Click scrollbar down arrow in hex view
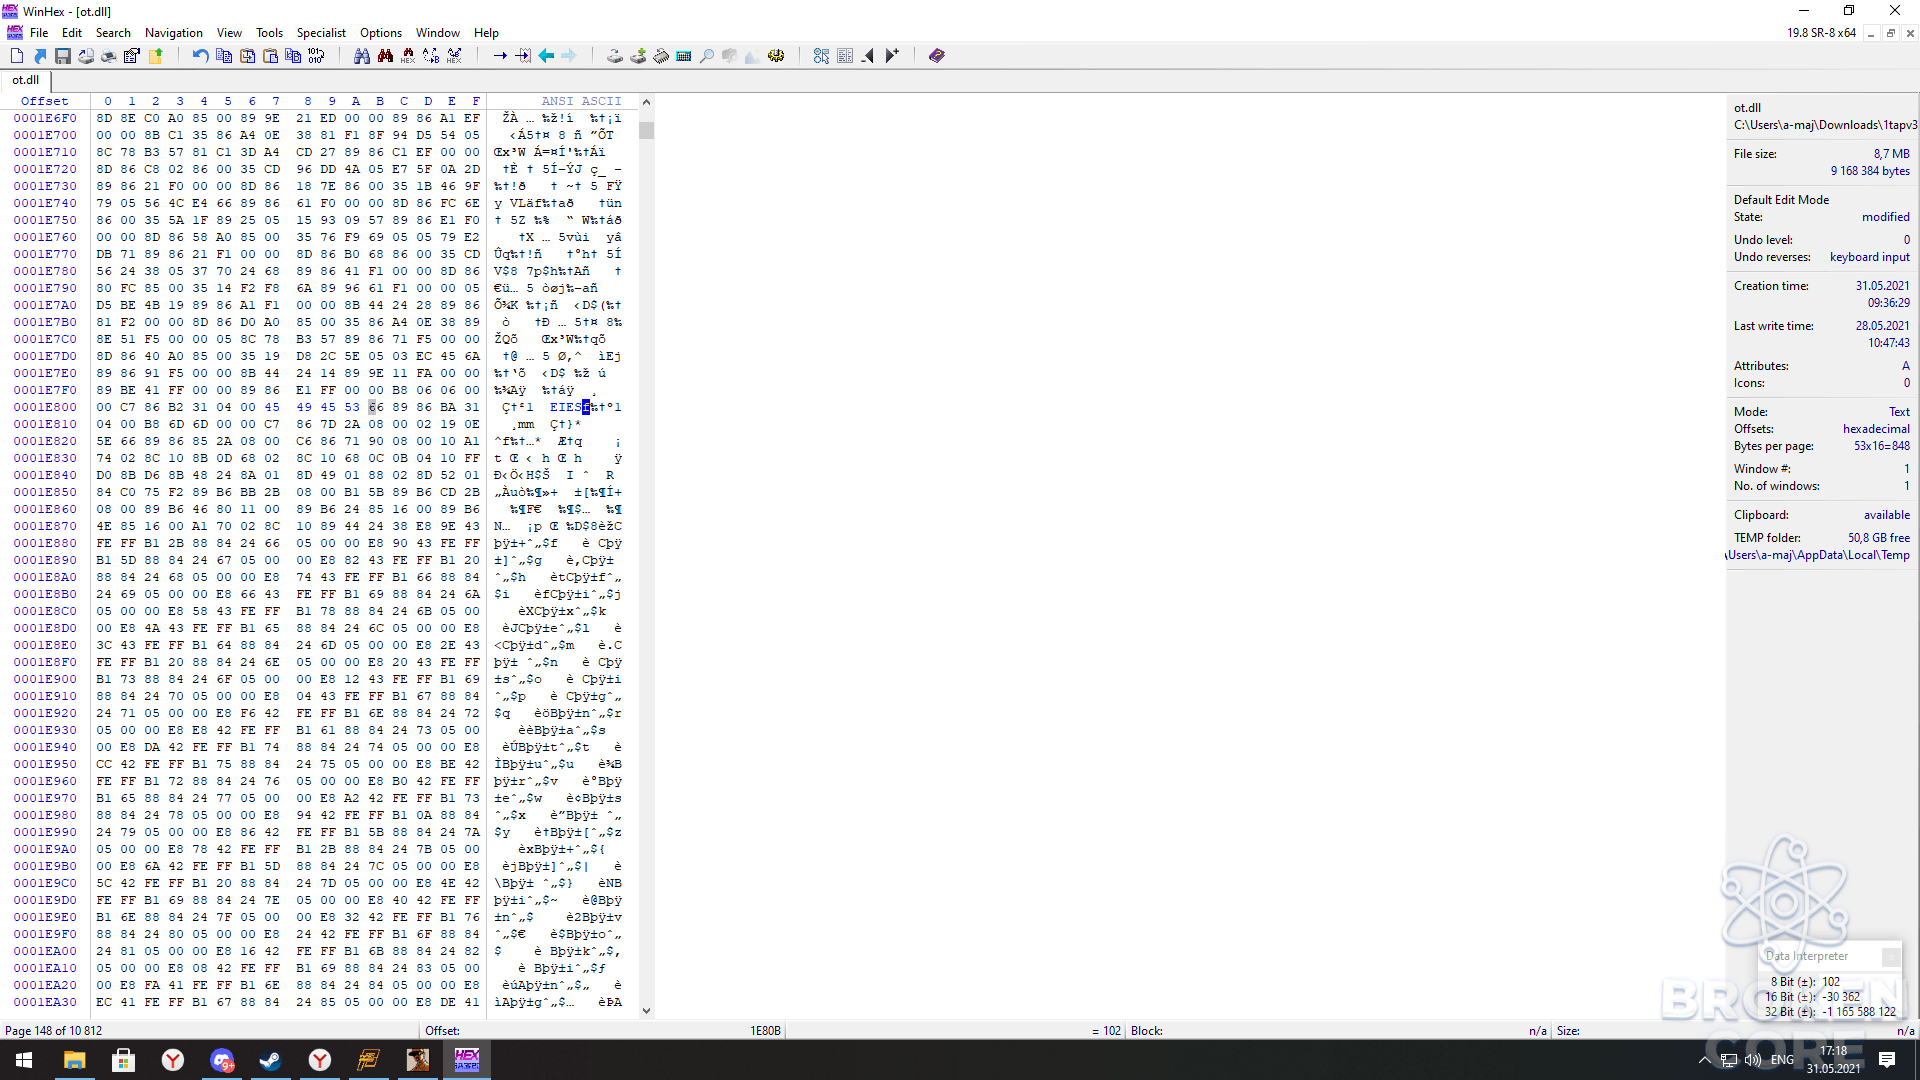This screenshot has height=1080, width=1920. (646, 1011)
